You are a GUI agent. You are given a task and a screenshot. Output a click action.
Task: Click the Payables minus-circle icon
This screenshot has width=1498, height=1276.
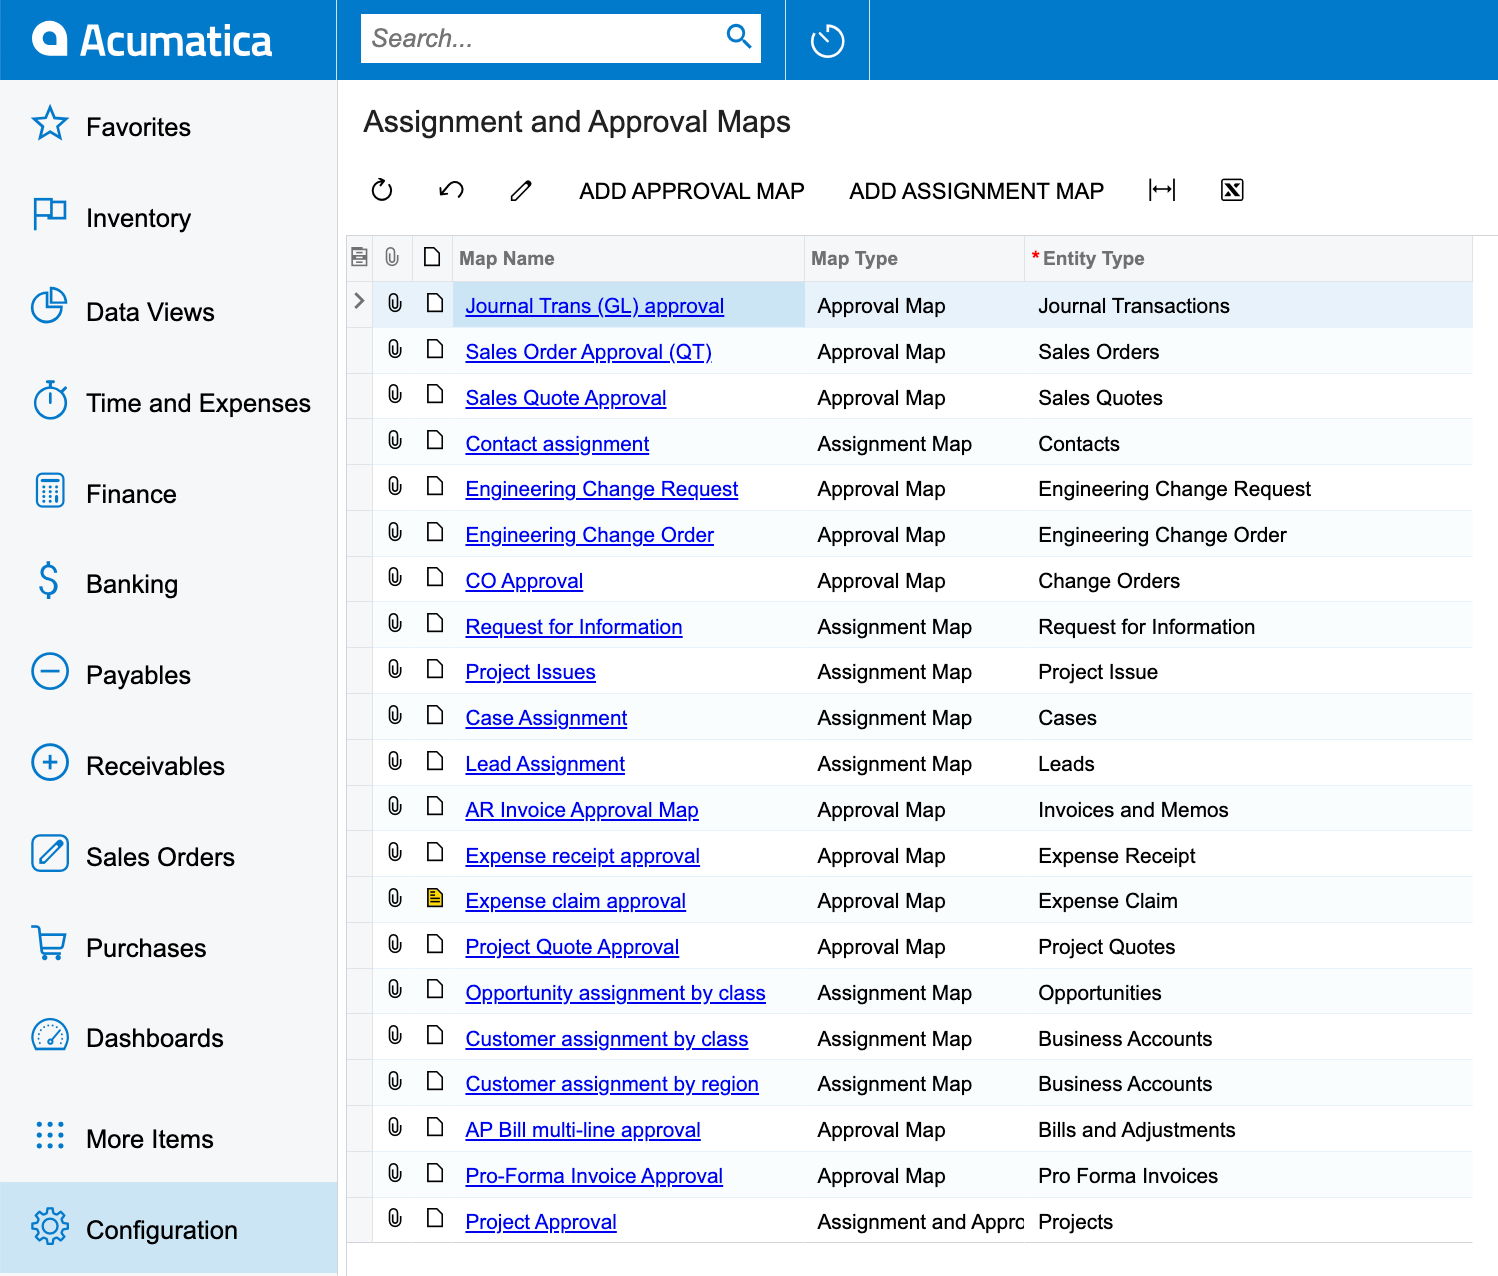(50, 672)
